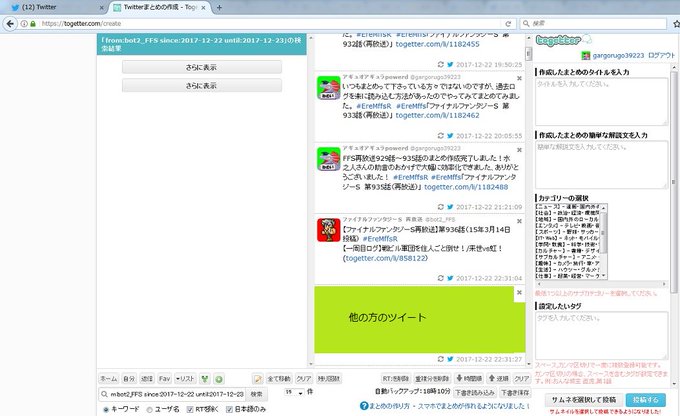Open the リスト dropdown button
Screen dimensions: 680x416
[185, 379]
